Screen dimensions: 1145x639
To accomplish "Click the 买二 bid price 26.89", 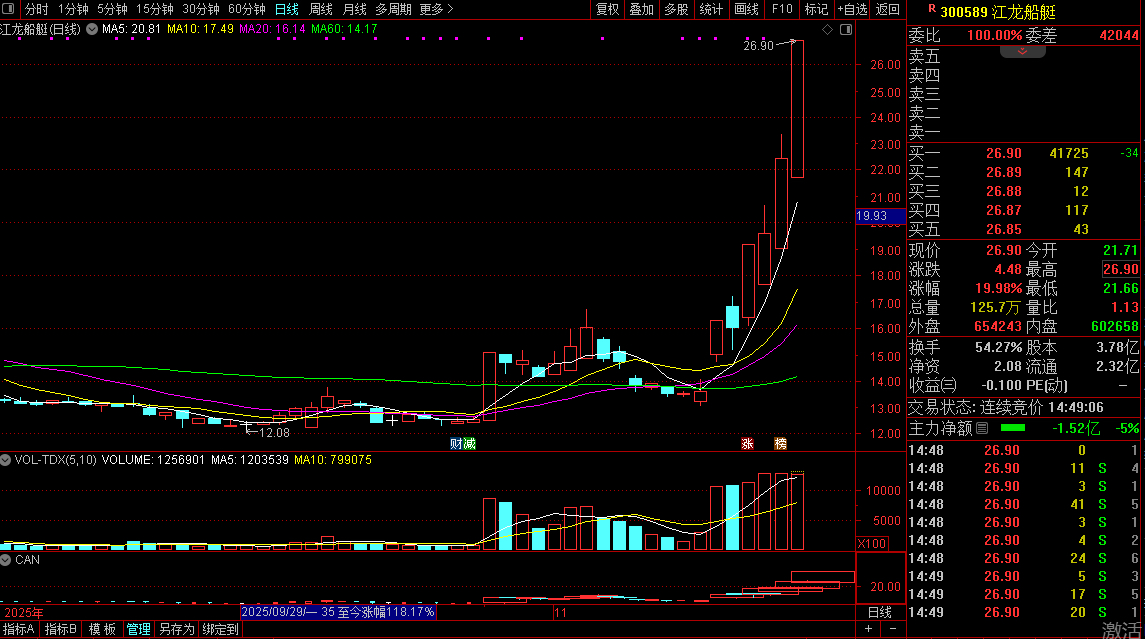I will [x=1003, y=172].
